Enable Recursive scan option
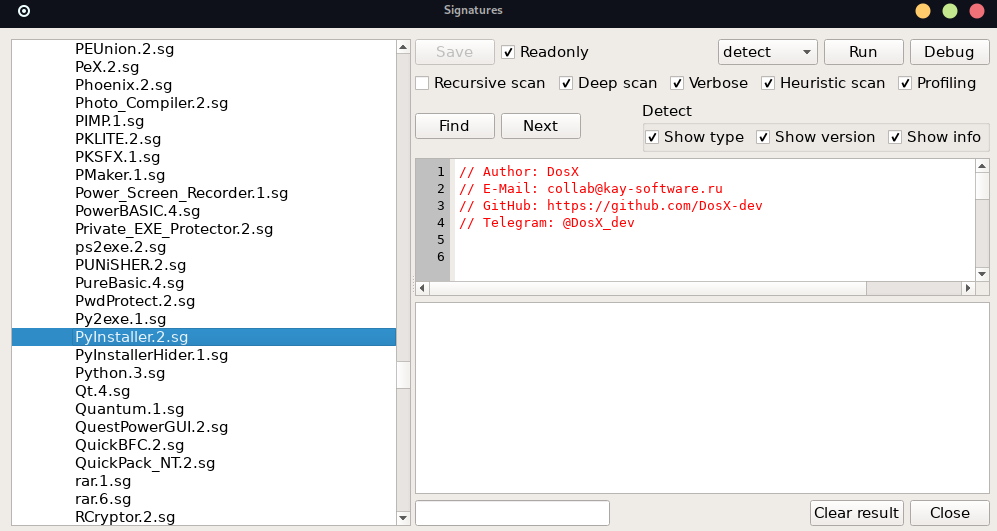This screenshot has width=997, height=531. click(422, 83)
